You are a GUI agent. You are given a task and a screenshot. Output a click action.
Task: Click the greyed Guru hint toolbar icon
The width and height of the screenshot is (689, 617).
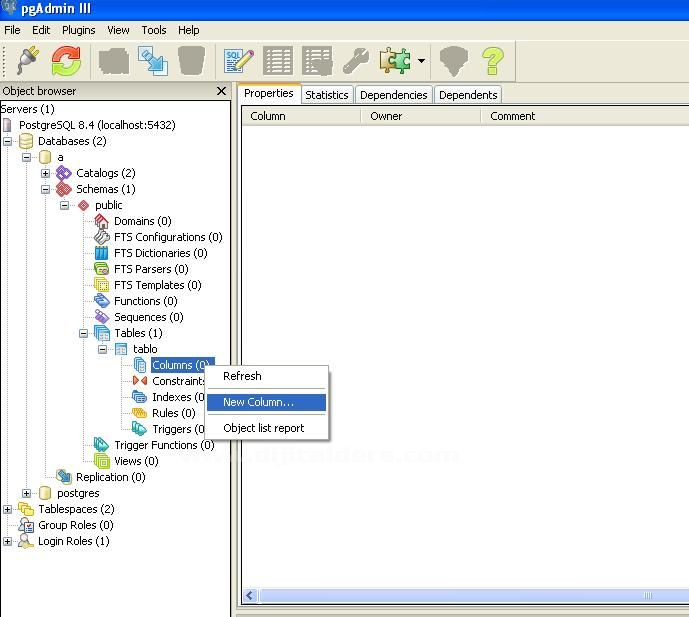[454, 61]
